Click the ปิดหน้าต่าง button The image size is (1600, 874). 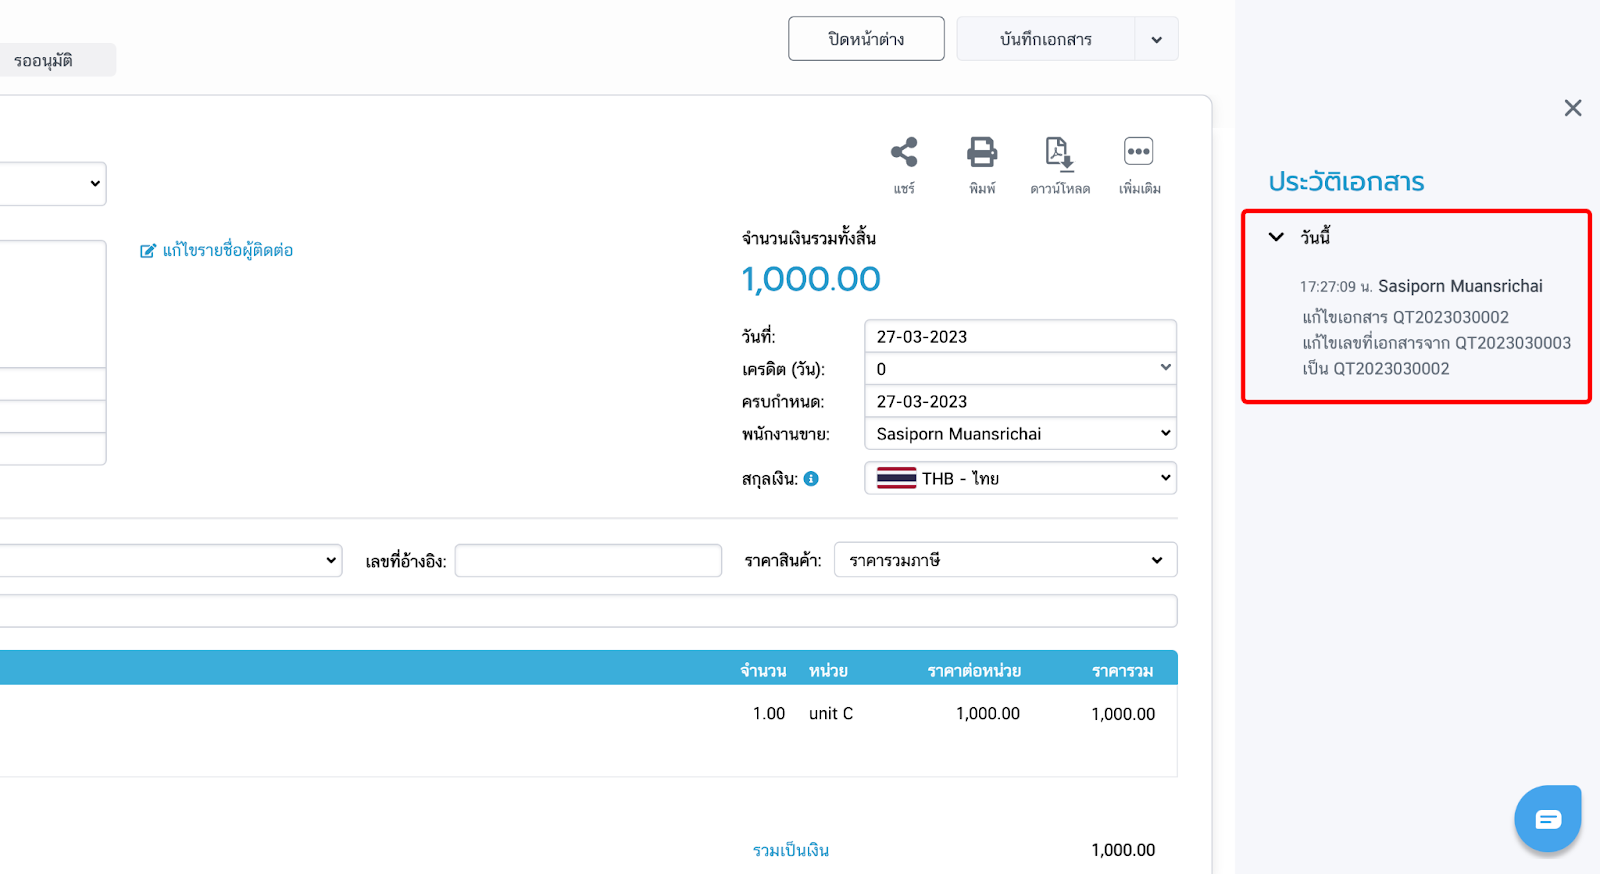coord(866,39)
